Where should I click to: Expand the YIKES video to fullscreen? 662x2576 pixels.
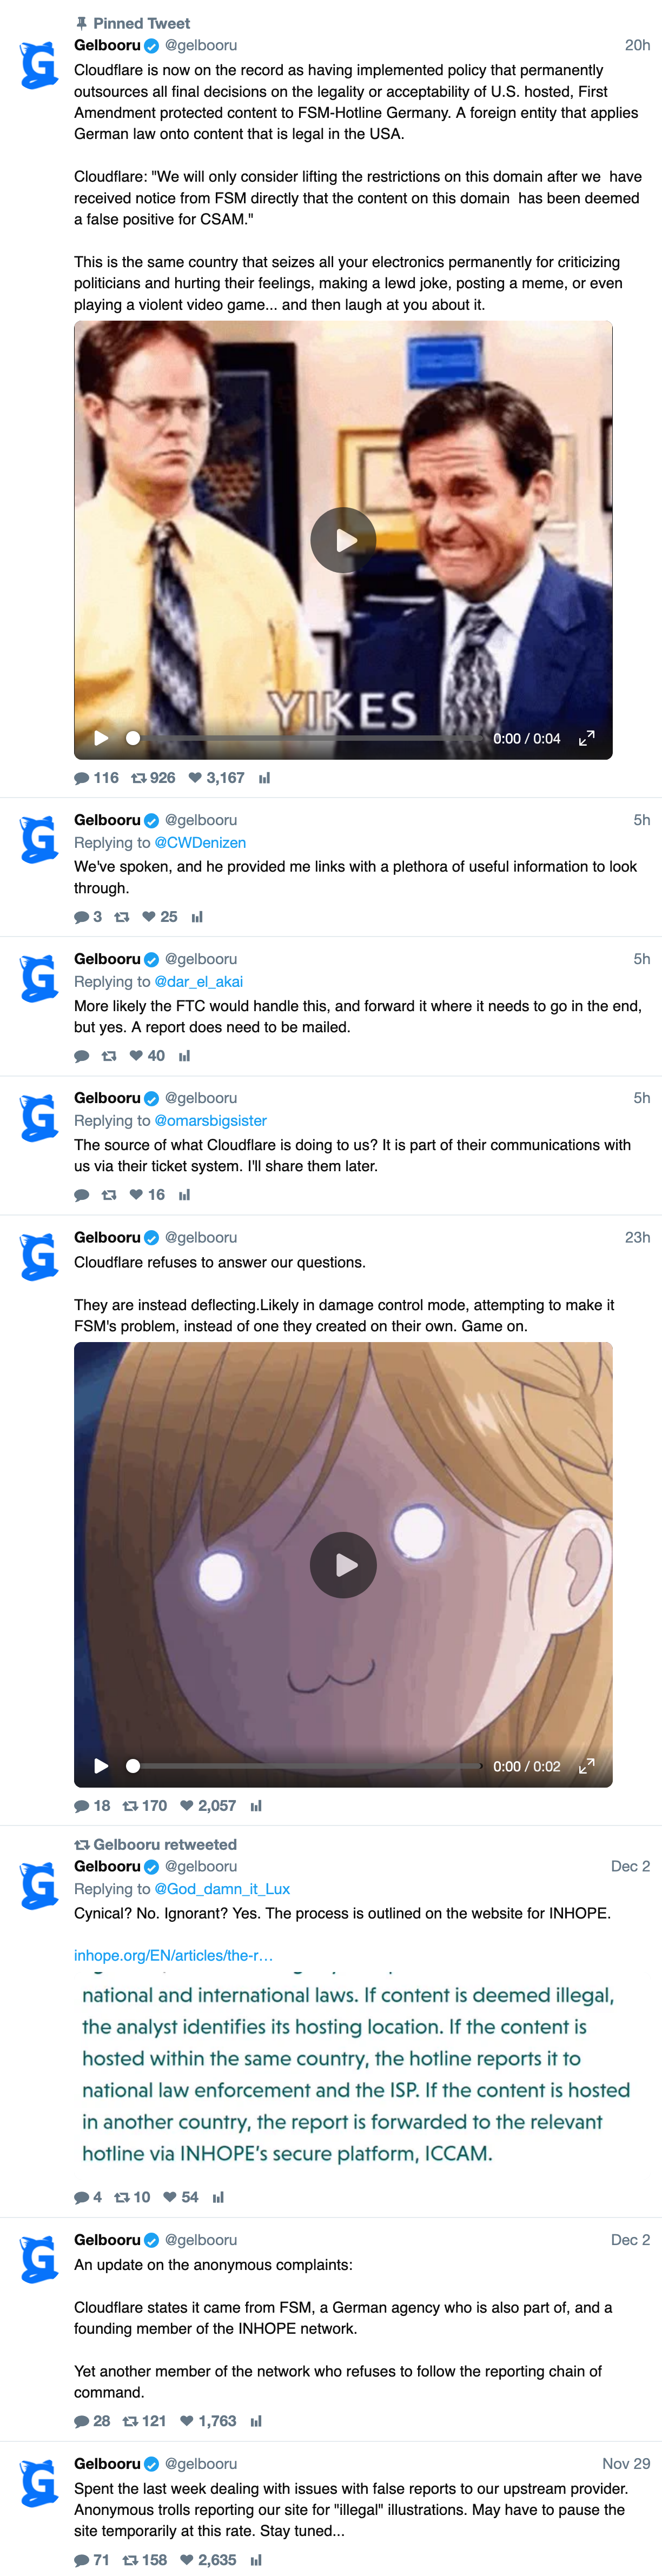pos(587,738)
